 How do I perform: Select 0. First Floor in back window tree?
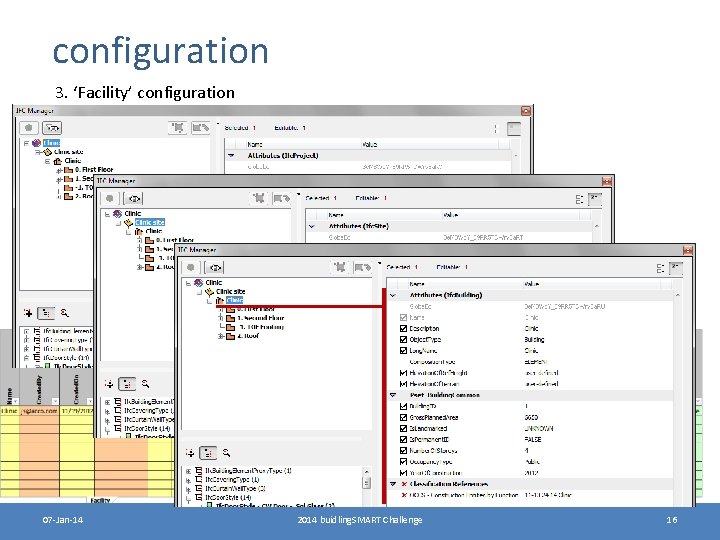tap(94, 169)
